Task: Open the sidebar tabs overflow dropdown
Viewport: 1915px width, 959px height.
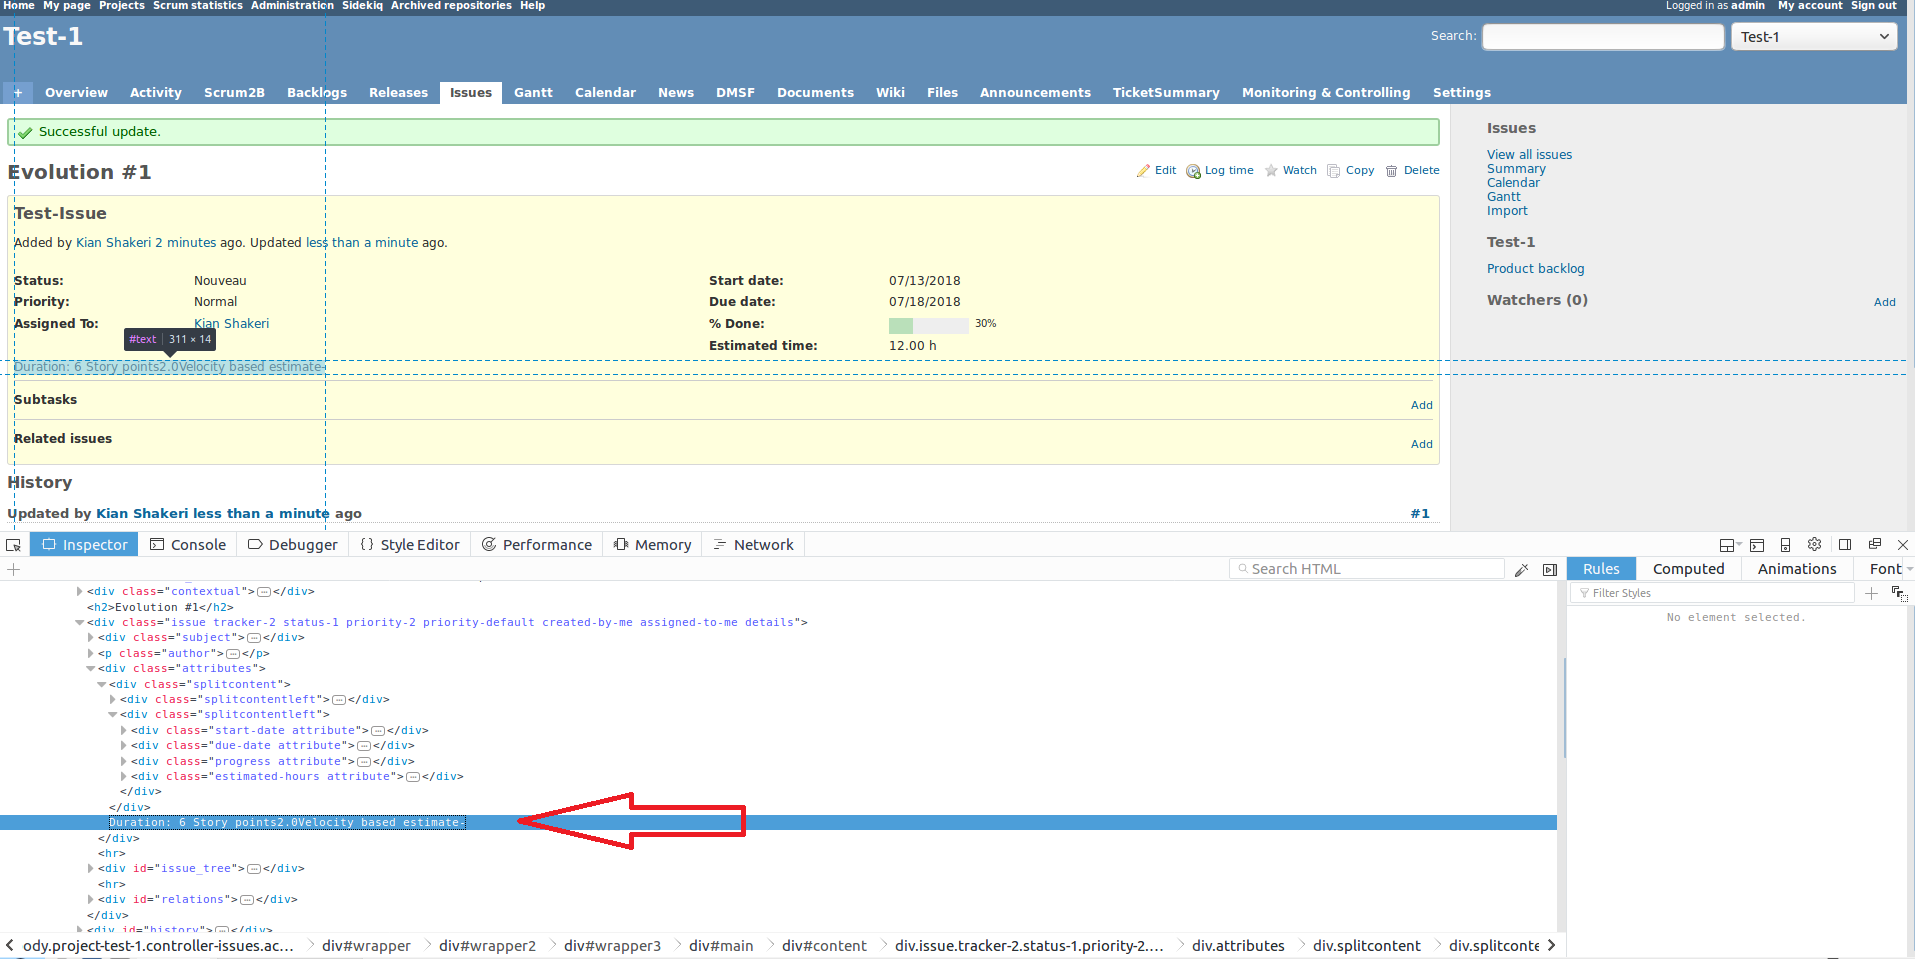Action: tap(1910, 569)
